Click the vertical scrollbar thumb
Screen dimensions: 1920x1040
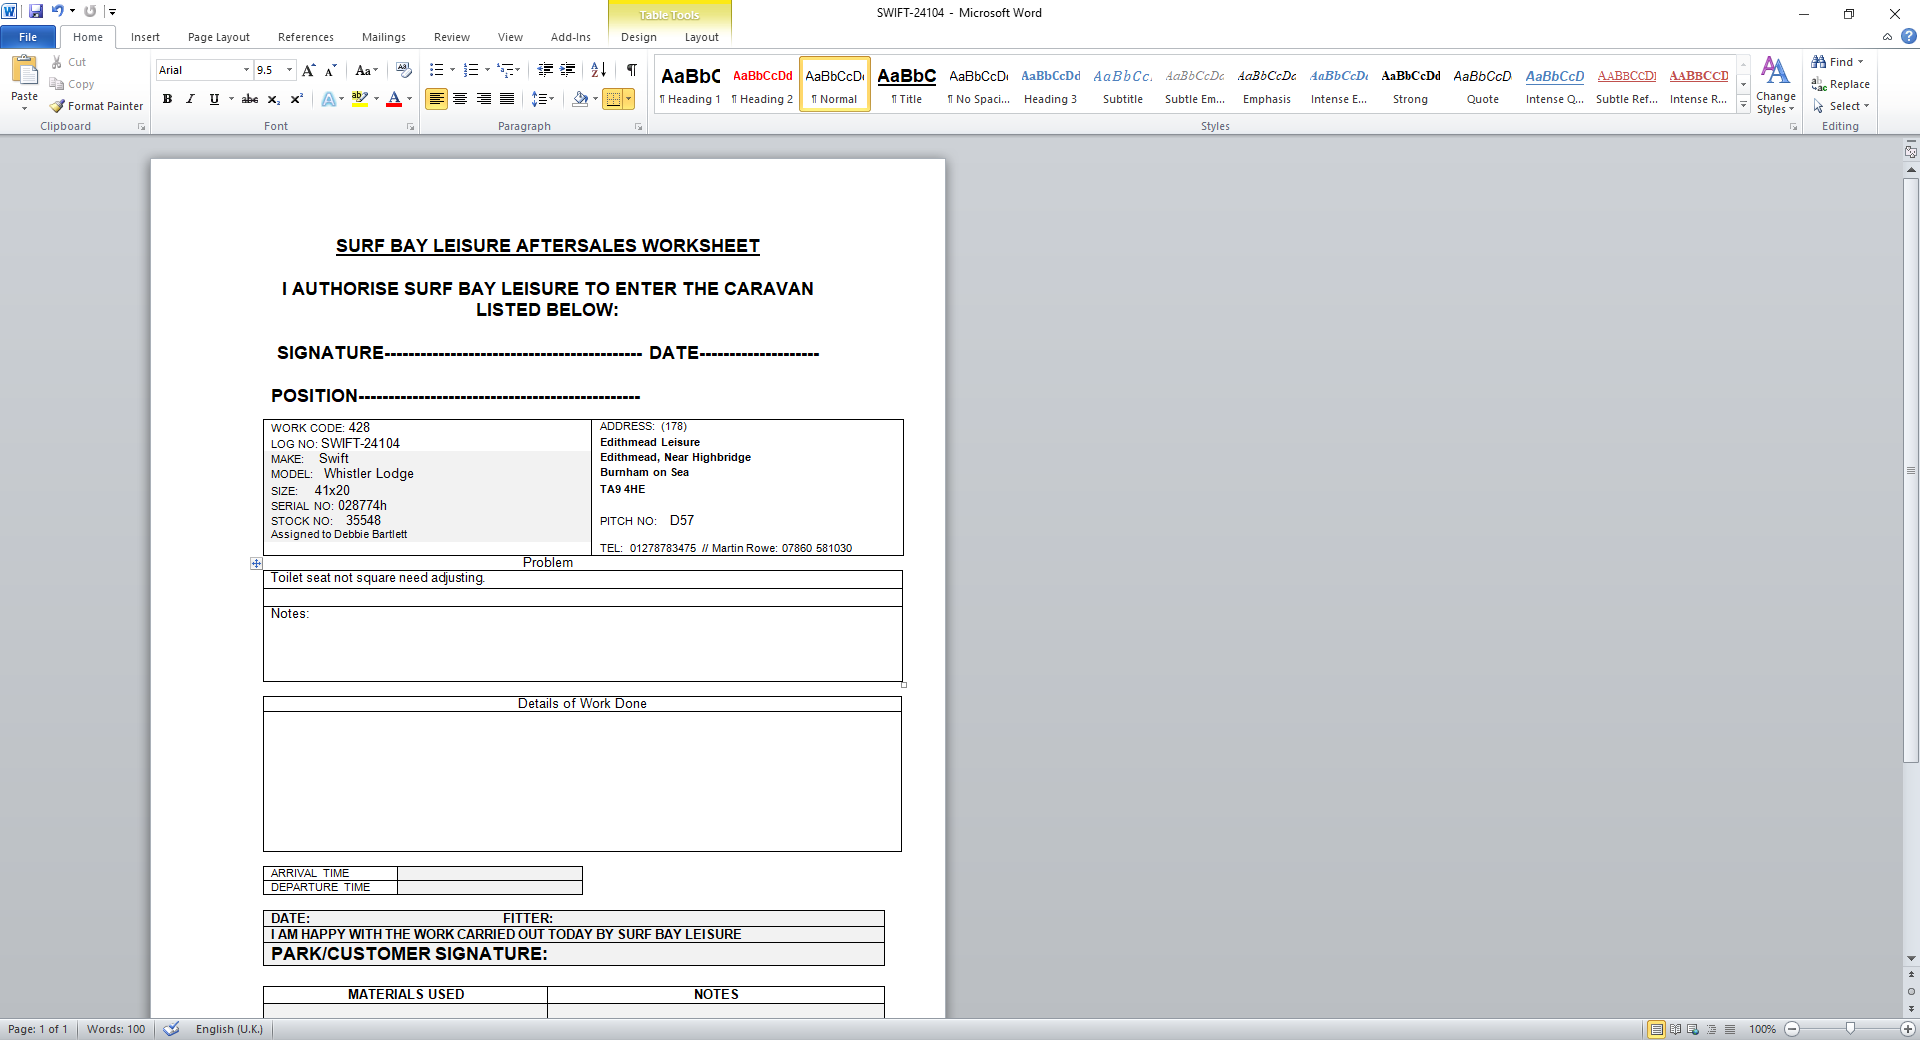point(1911,470)
